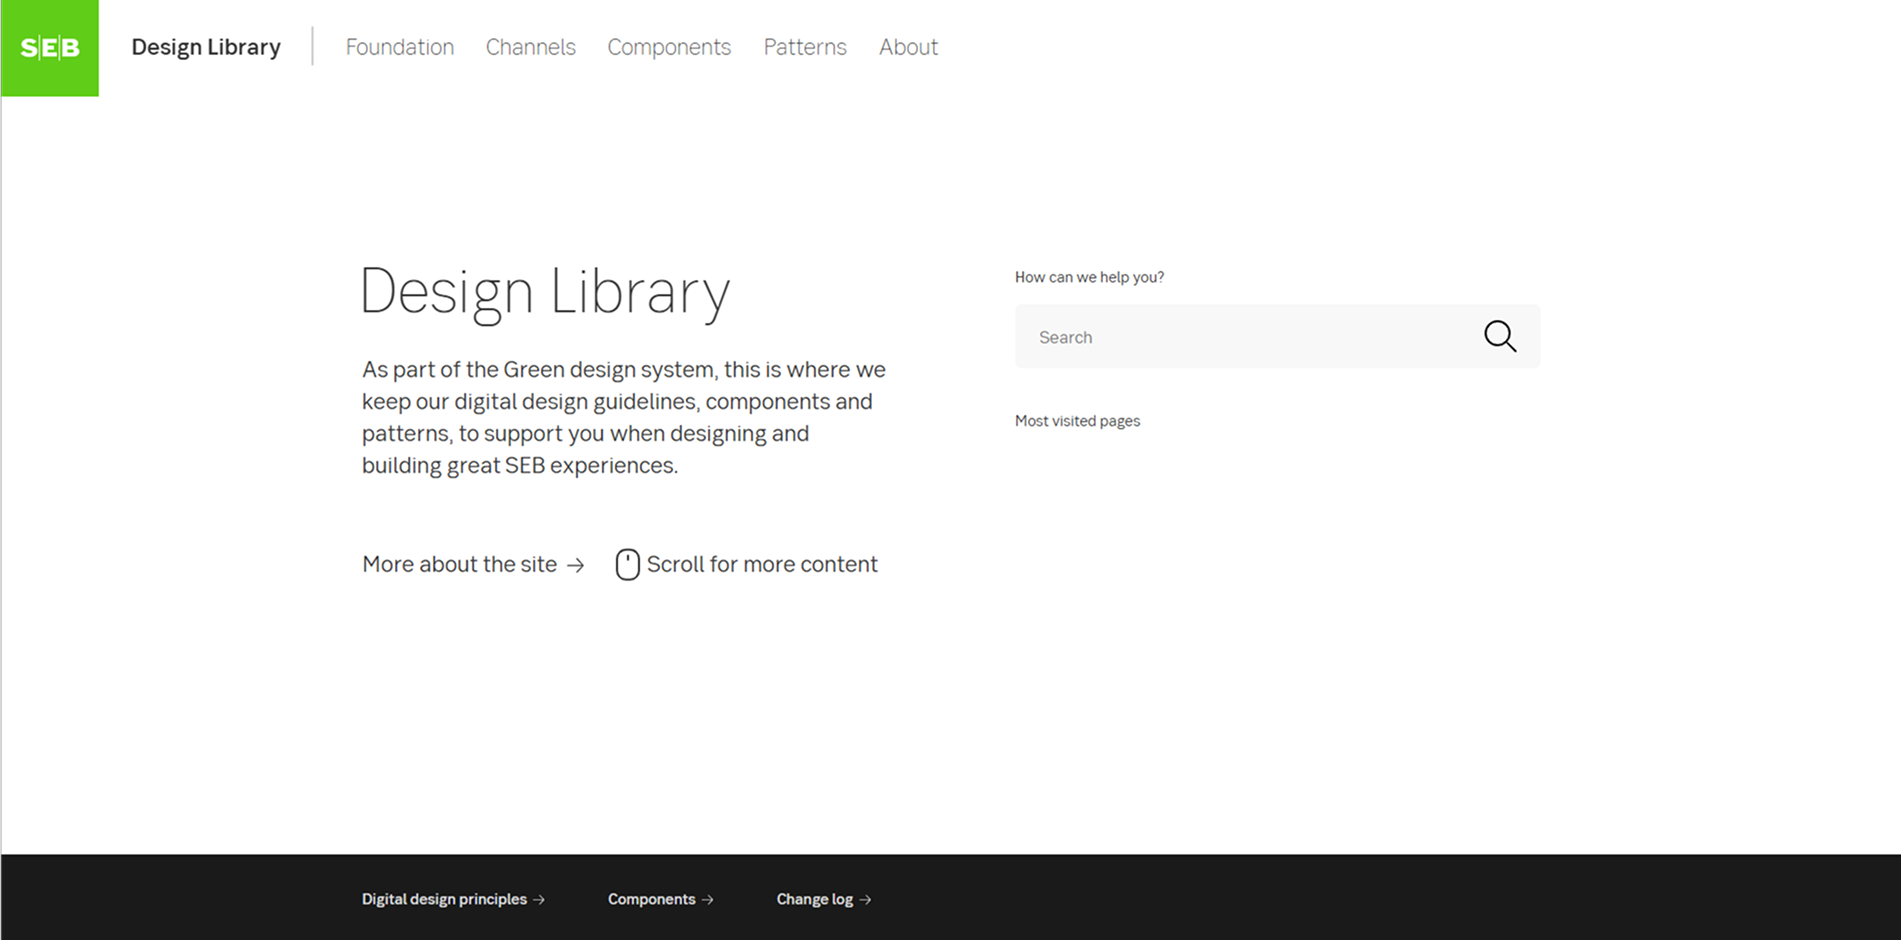Follow the More about the site link
Viewport: 1901px width, 940px height.
click(x=473, y=564)
